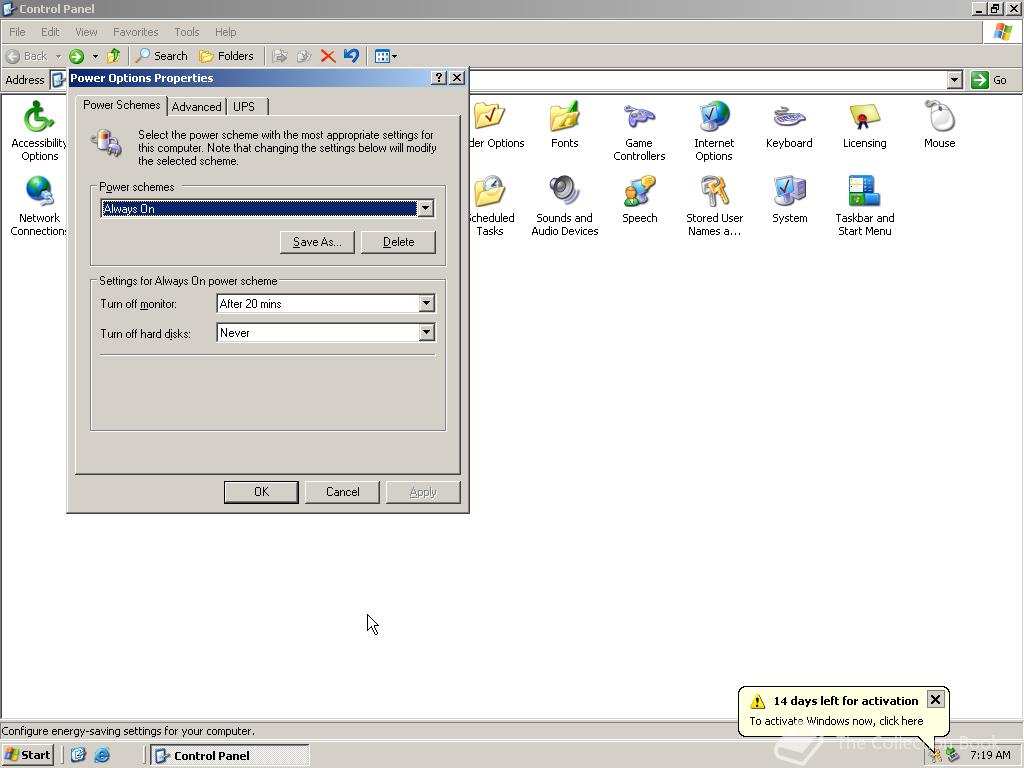The width and height of the screenshot is (1024, 768).
Task: Switch to the Advanced tab
Action: click(197, 106)
